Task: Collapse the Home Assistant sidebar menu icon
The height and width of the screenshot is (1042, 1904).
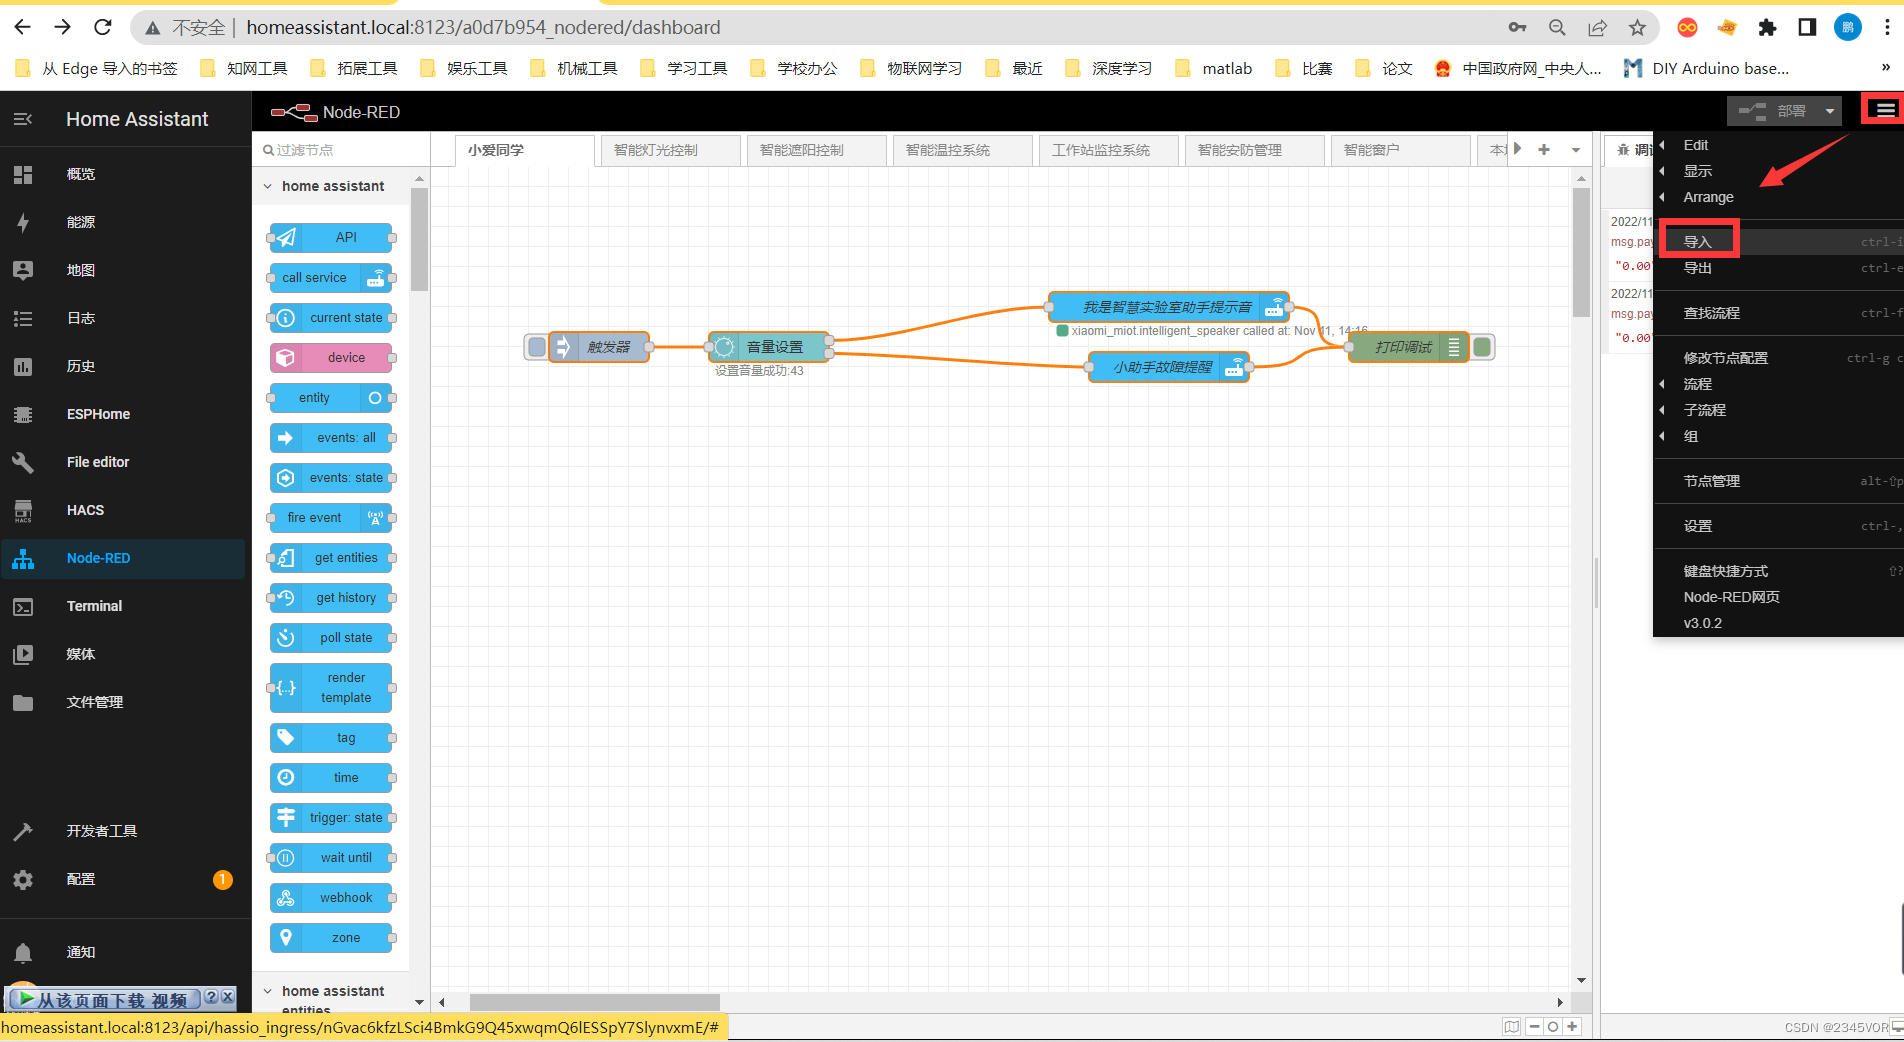Action: [23, 119]
